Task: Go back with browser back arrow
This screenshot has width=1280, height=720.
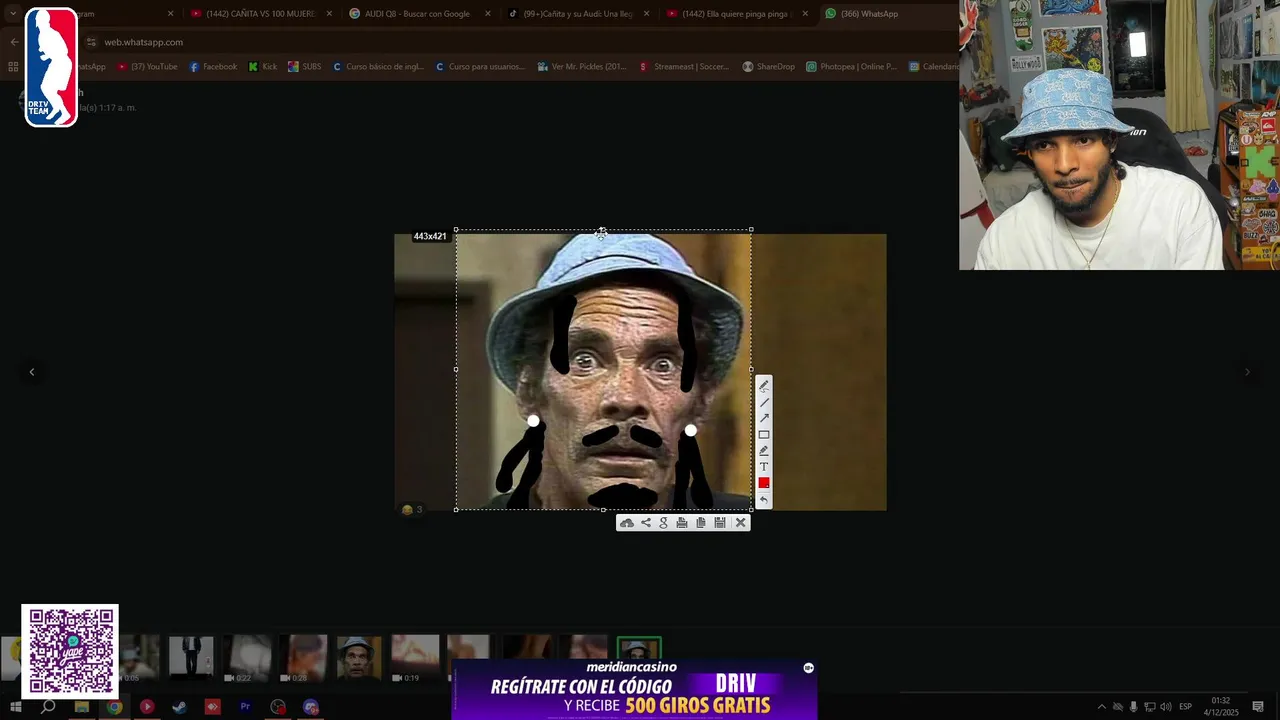Action: click(x=14, y=42)
